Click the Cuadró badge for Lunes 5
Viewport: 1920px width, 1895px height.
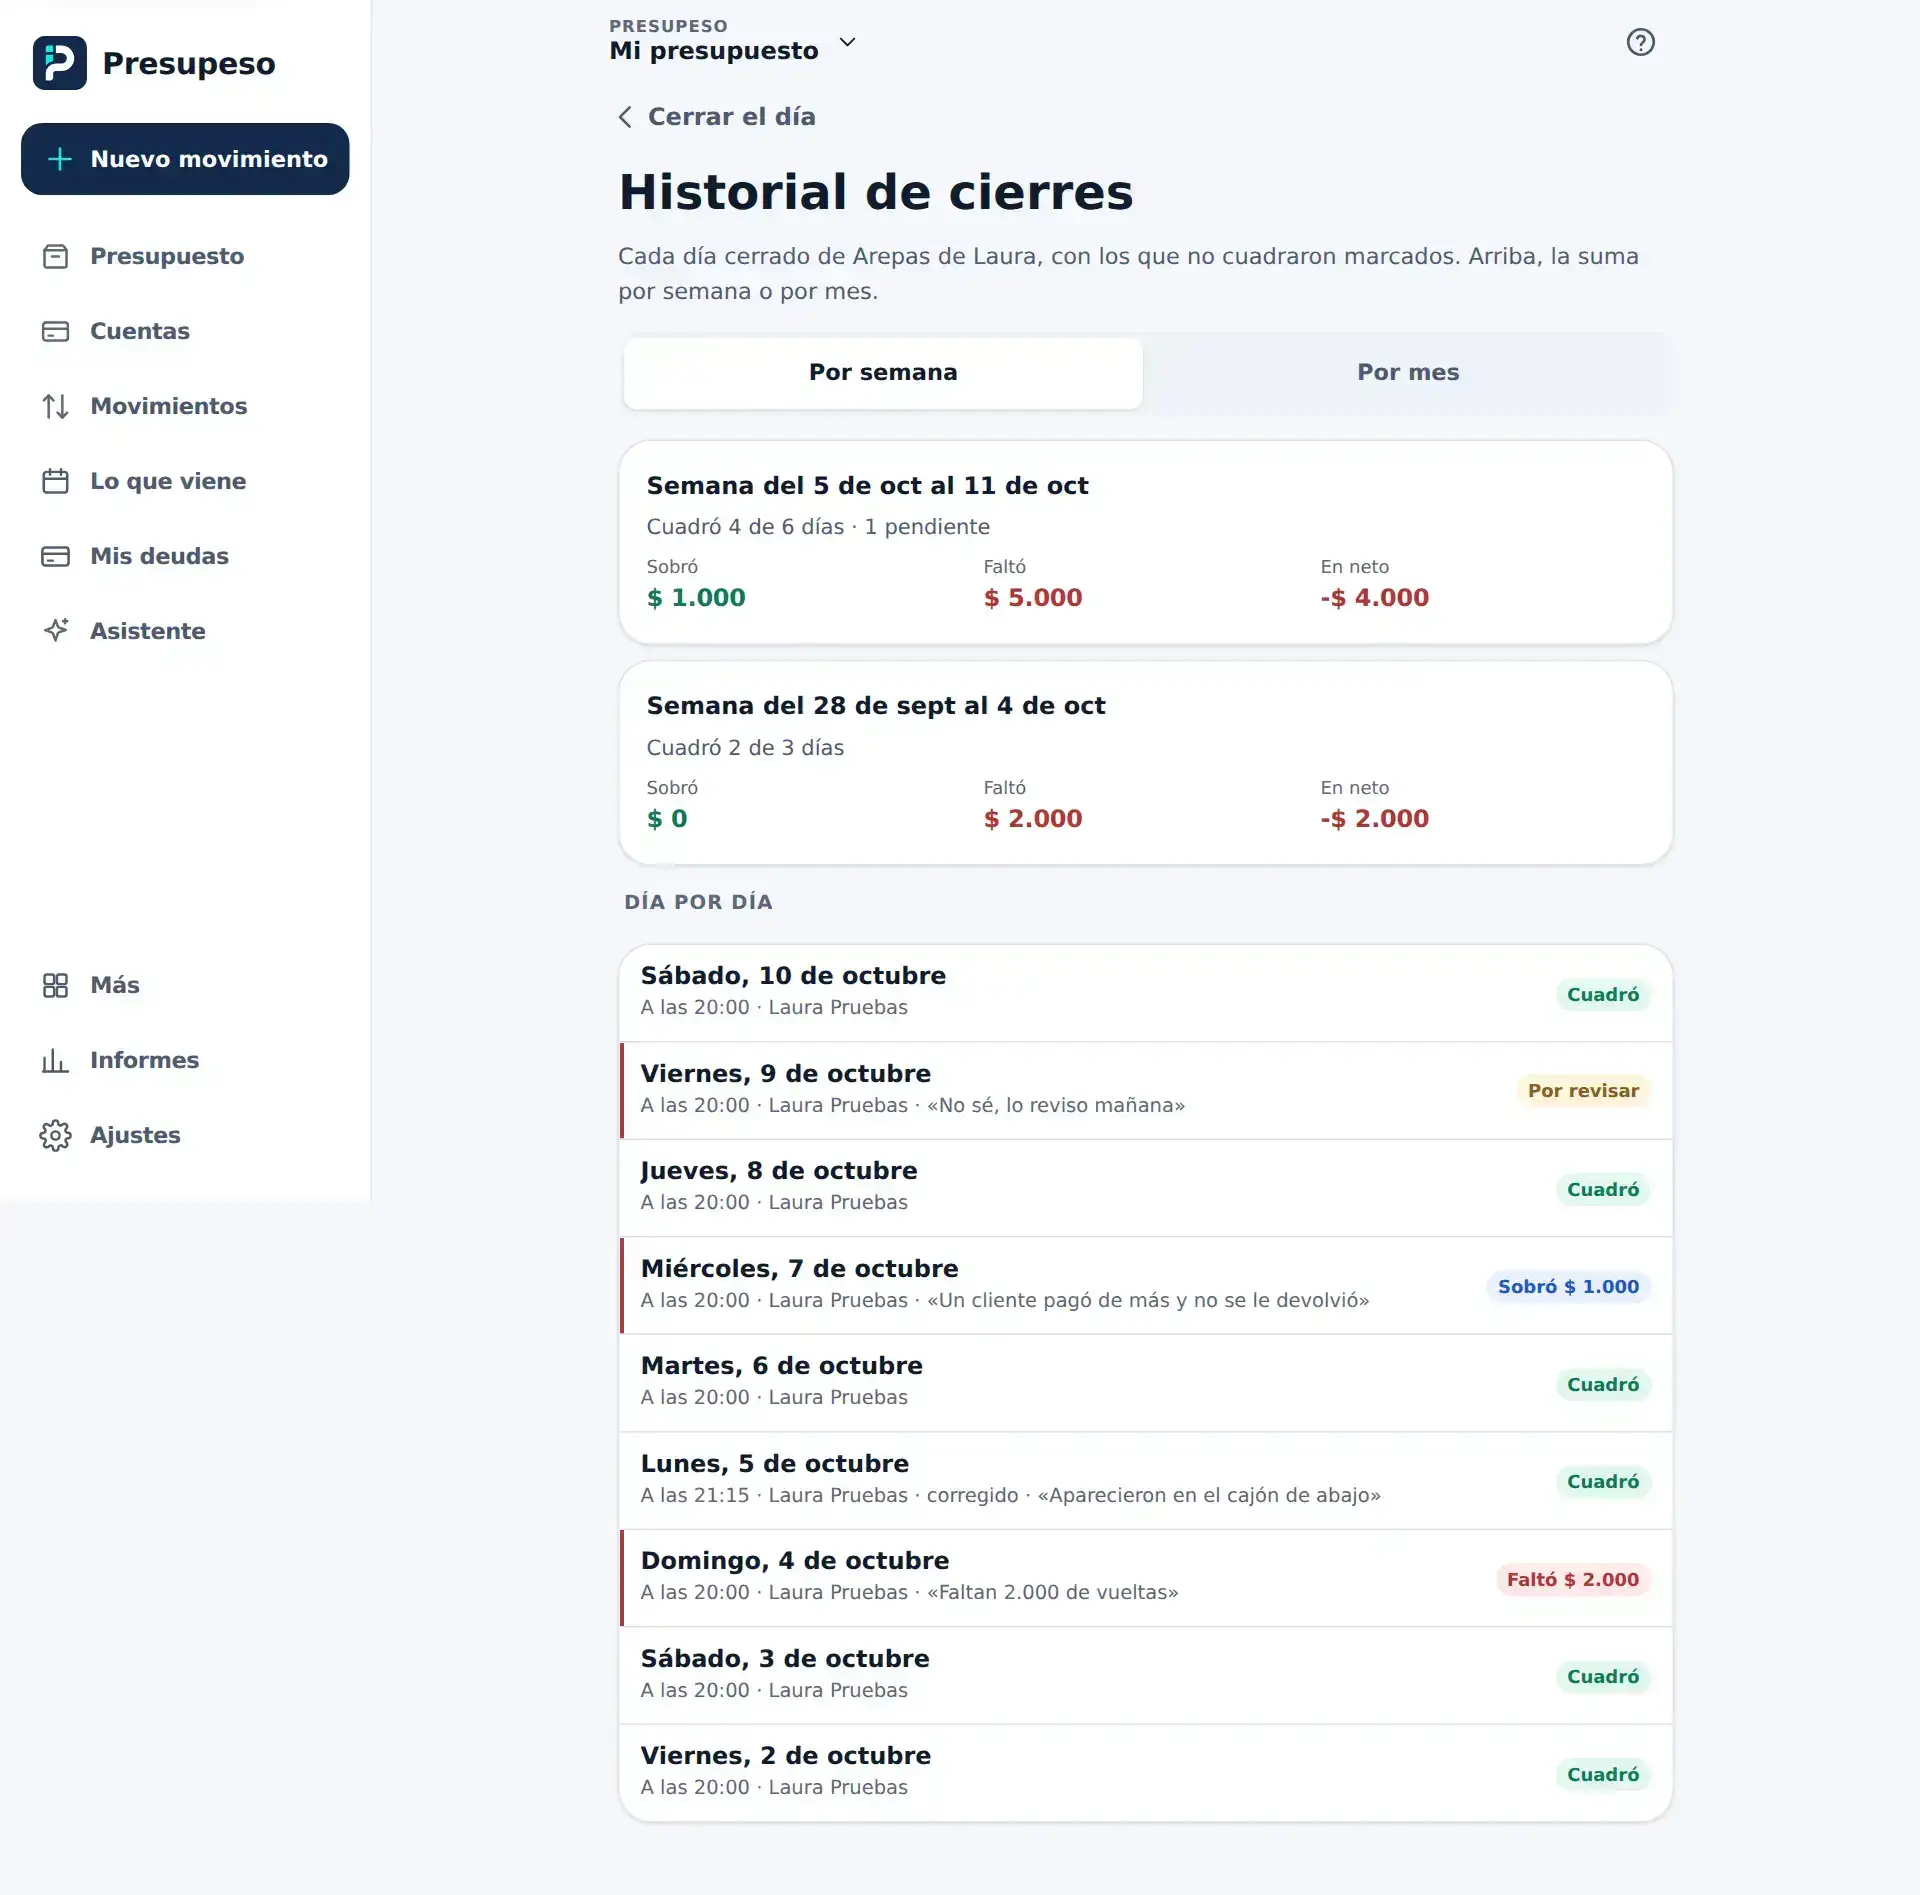1603,1482
